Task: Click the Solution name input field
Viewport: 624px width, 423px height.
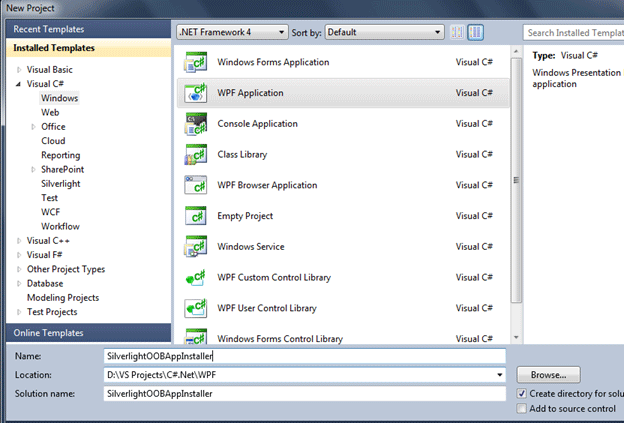Action: (x=304, y=394)
